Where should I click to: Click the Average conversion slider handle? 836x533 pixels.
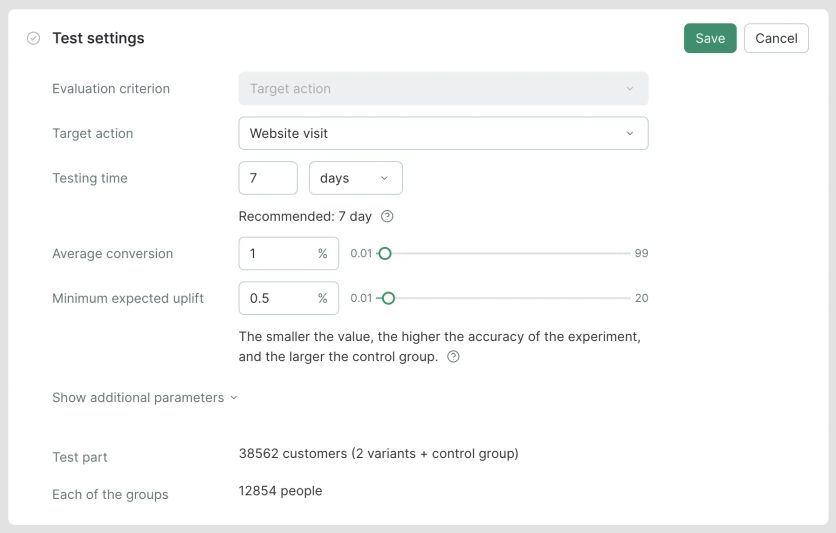(x=385, y=254)
